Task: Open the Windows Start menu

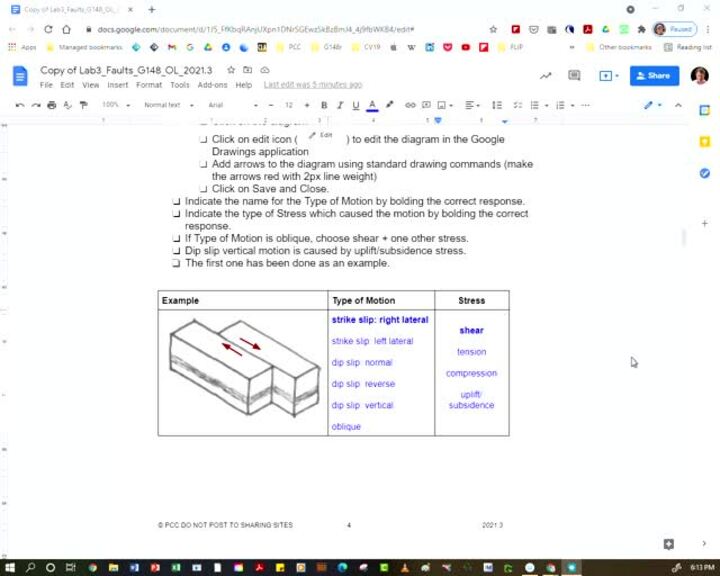Action: point(10,568)
